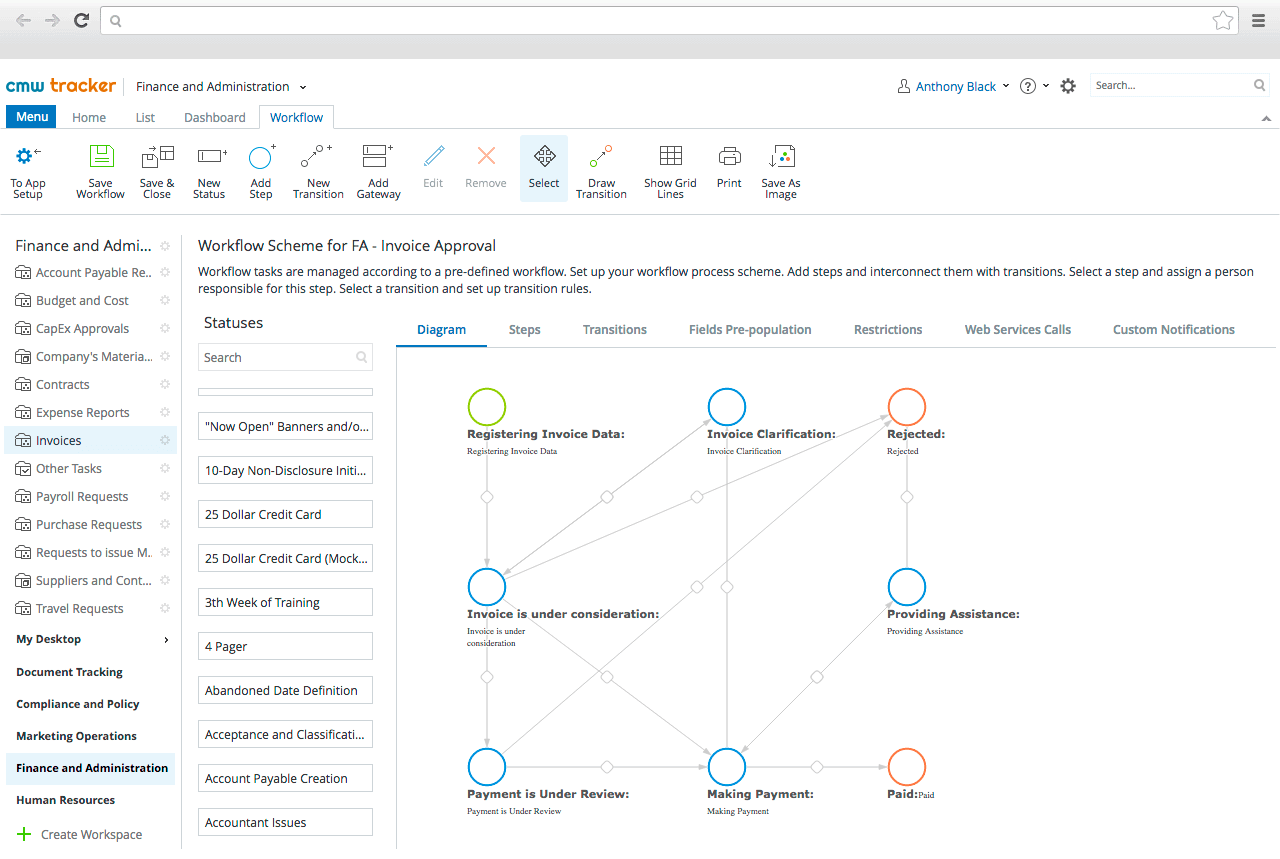Toggle Show Grid Lines
Image resolution: width=1280 pixels, height=859 pixels.
(x=669, y=170)
